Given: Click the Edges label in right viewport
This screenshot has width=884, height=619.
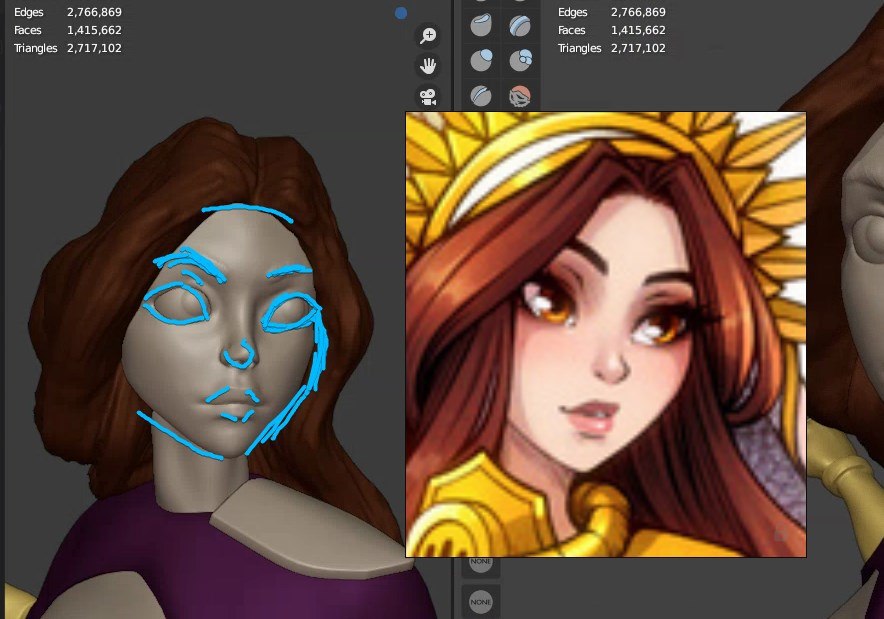Looking at the screenshot, I should 572,12.
